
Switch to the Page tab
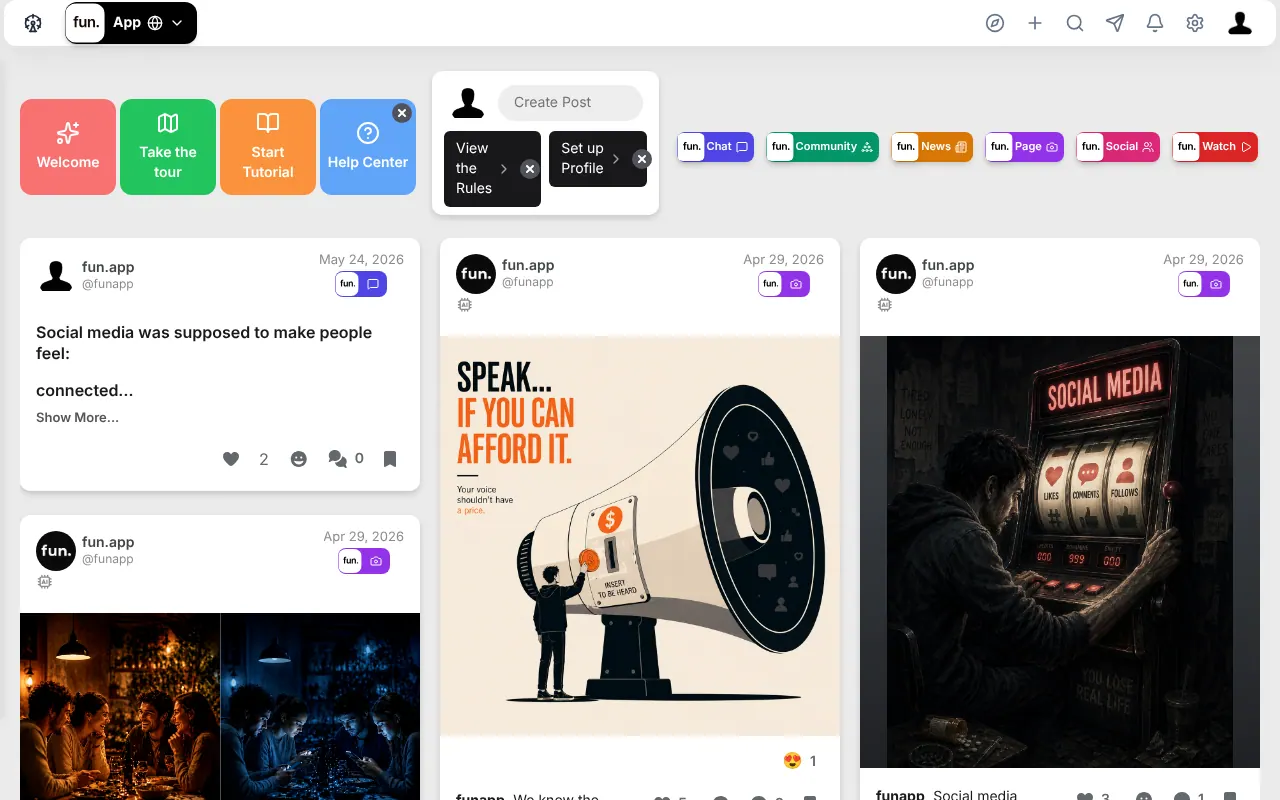pos(1024,147)
